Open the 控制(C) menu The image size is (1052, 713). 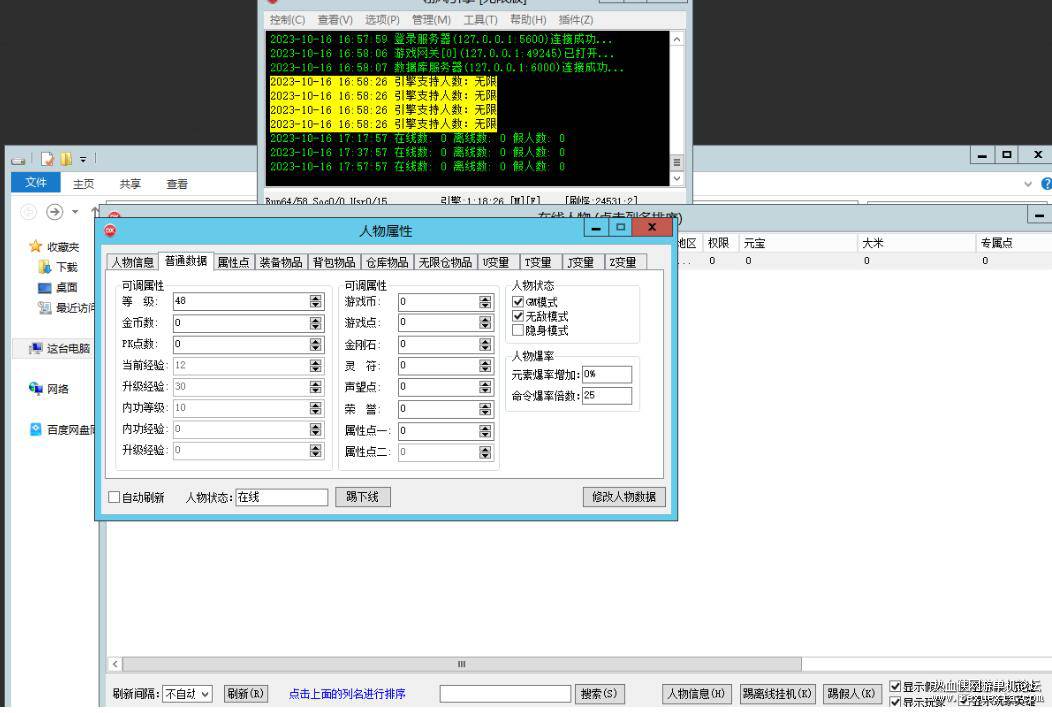(x=287, y=20)
